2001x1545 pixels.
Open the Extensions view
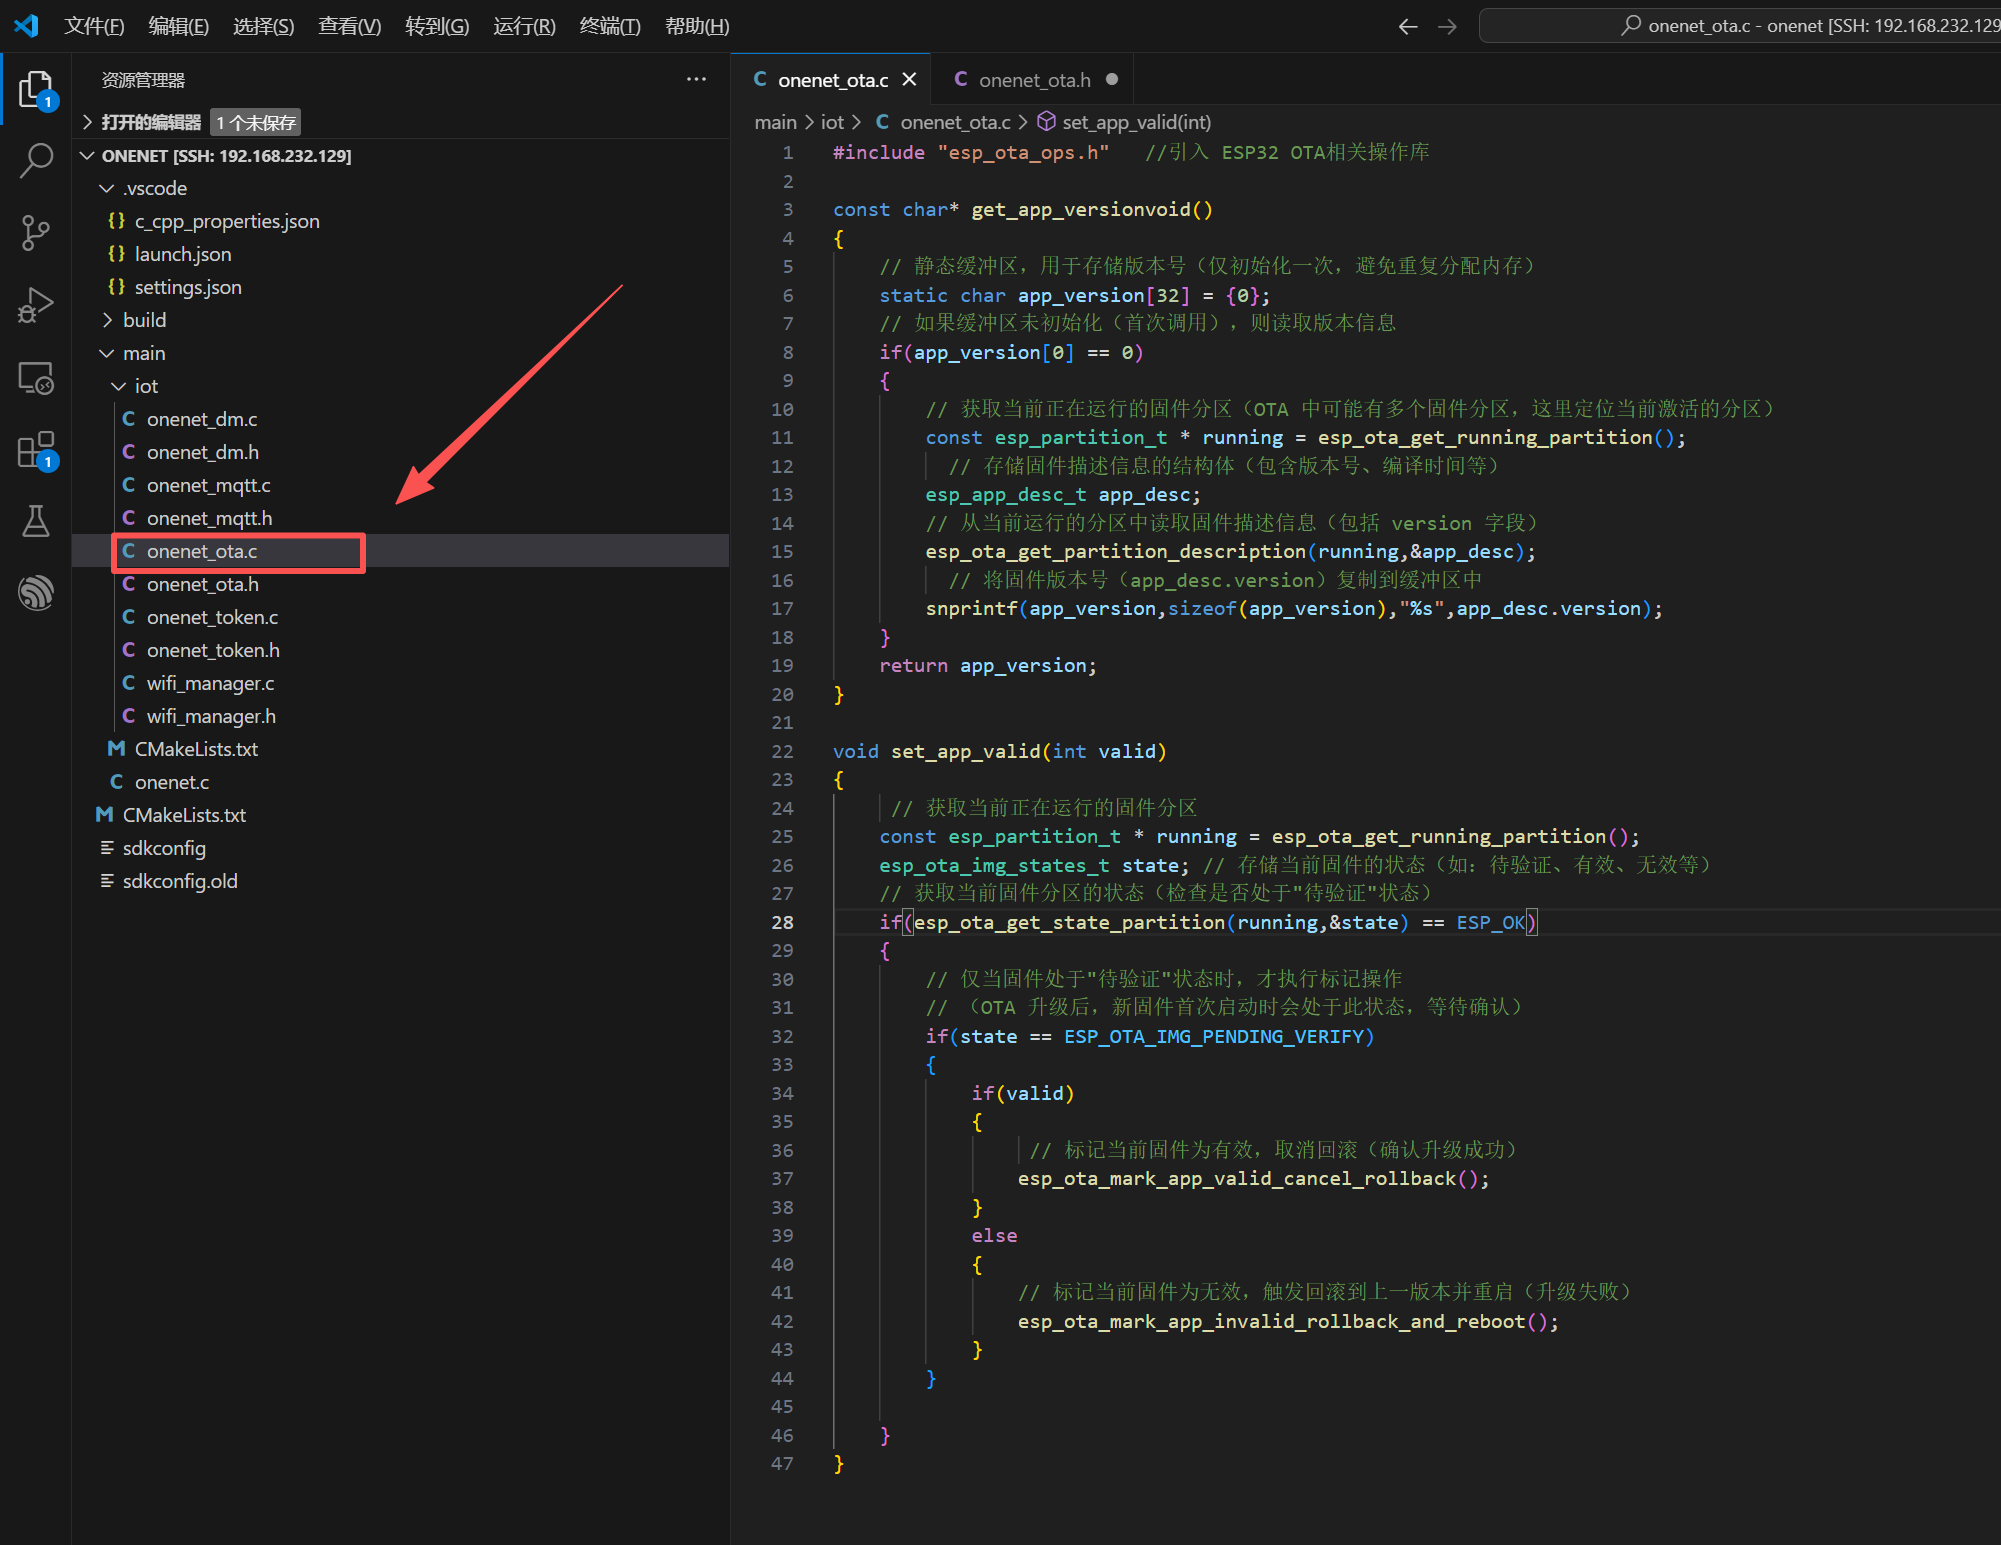[36, 450]
